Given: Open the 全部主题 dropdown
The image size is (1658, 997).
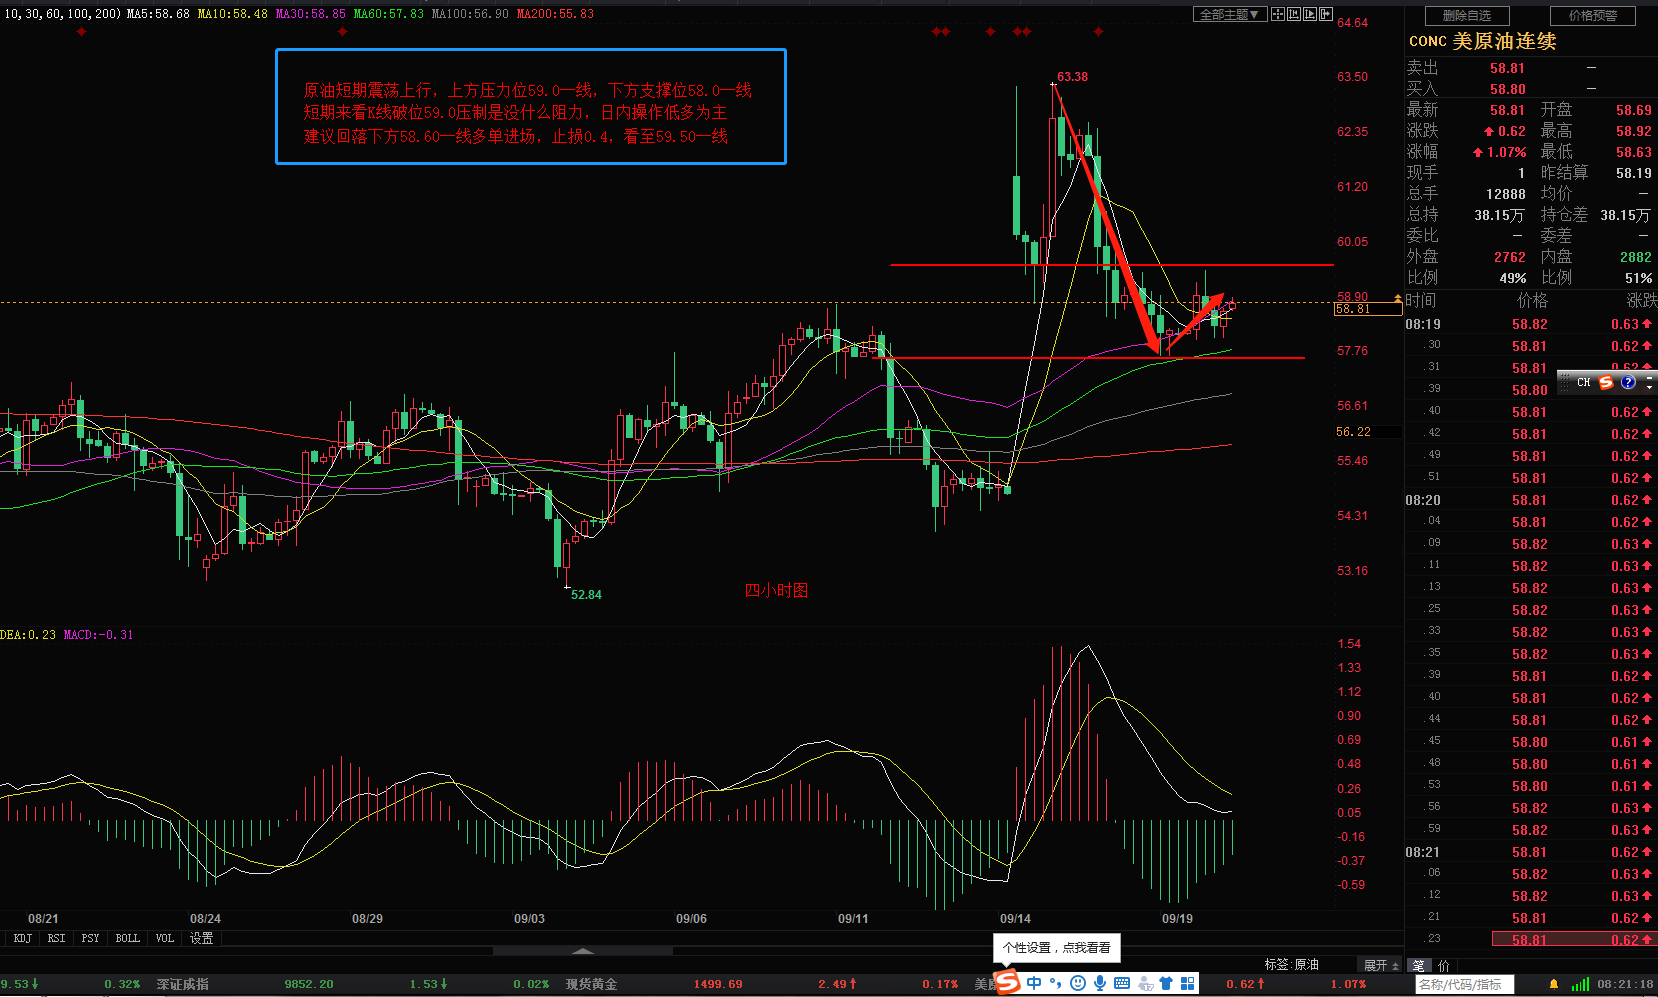Looking at the screenshot, I should [x=1231, y=14].
